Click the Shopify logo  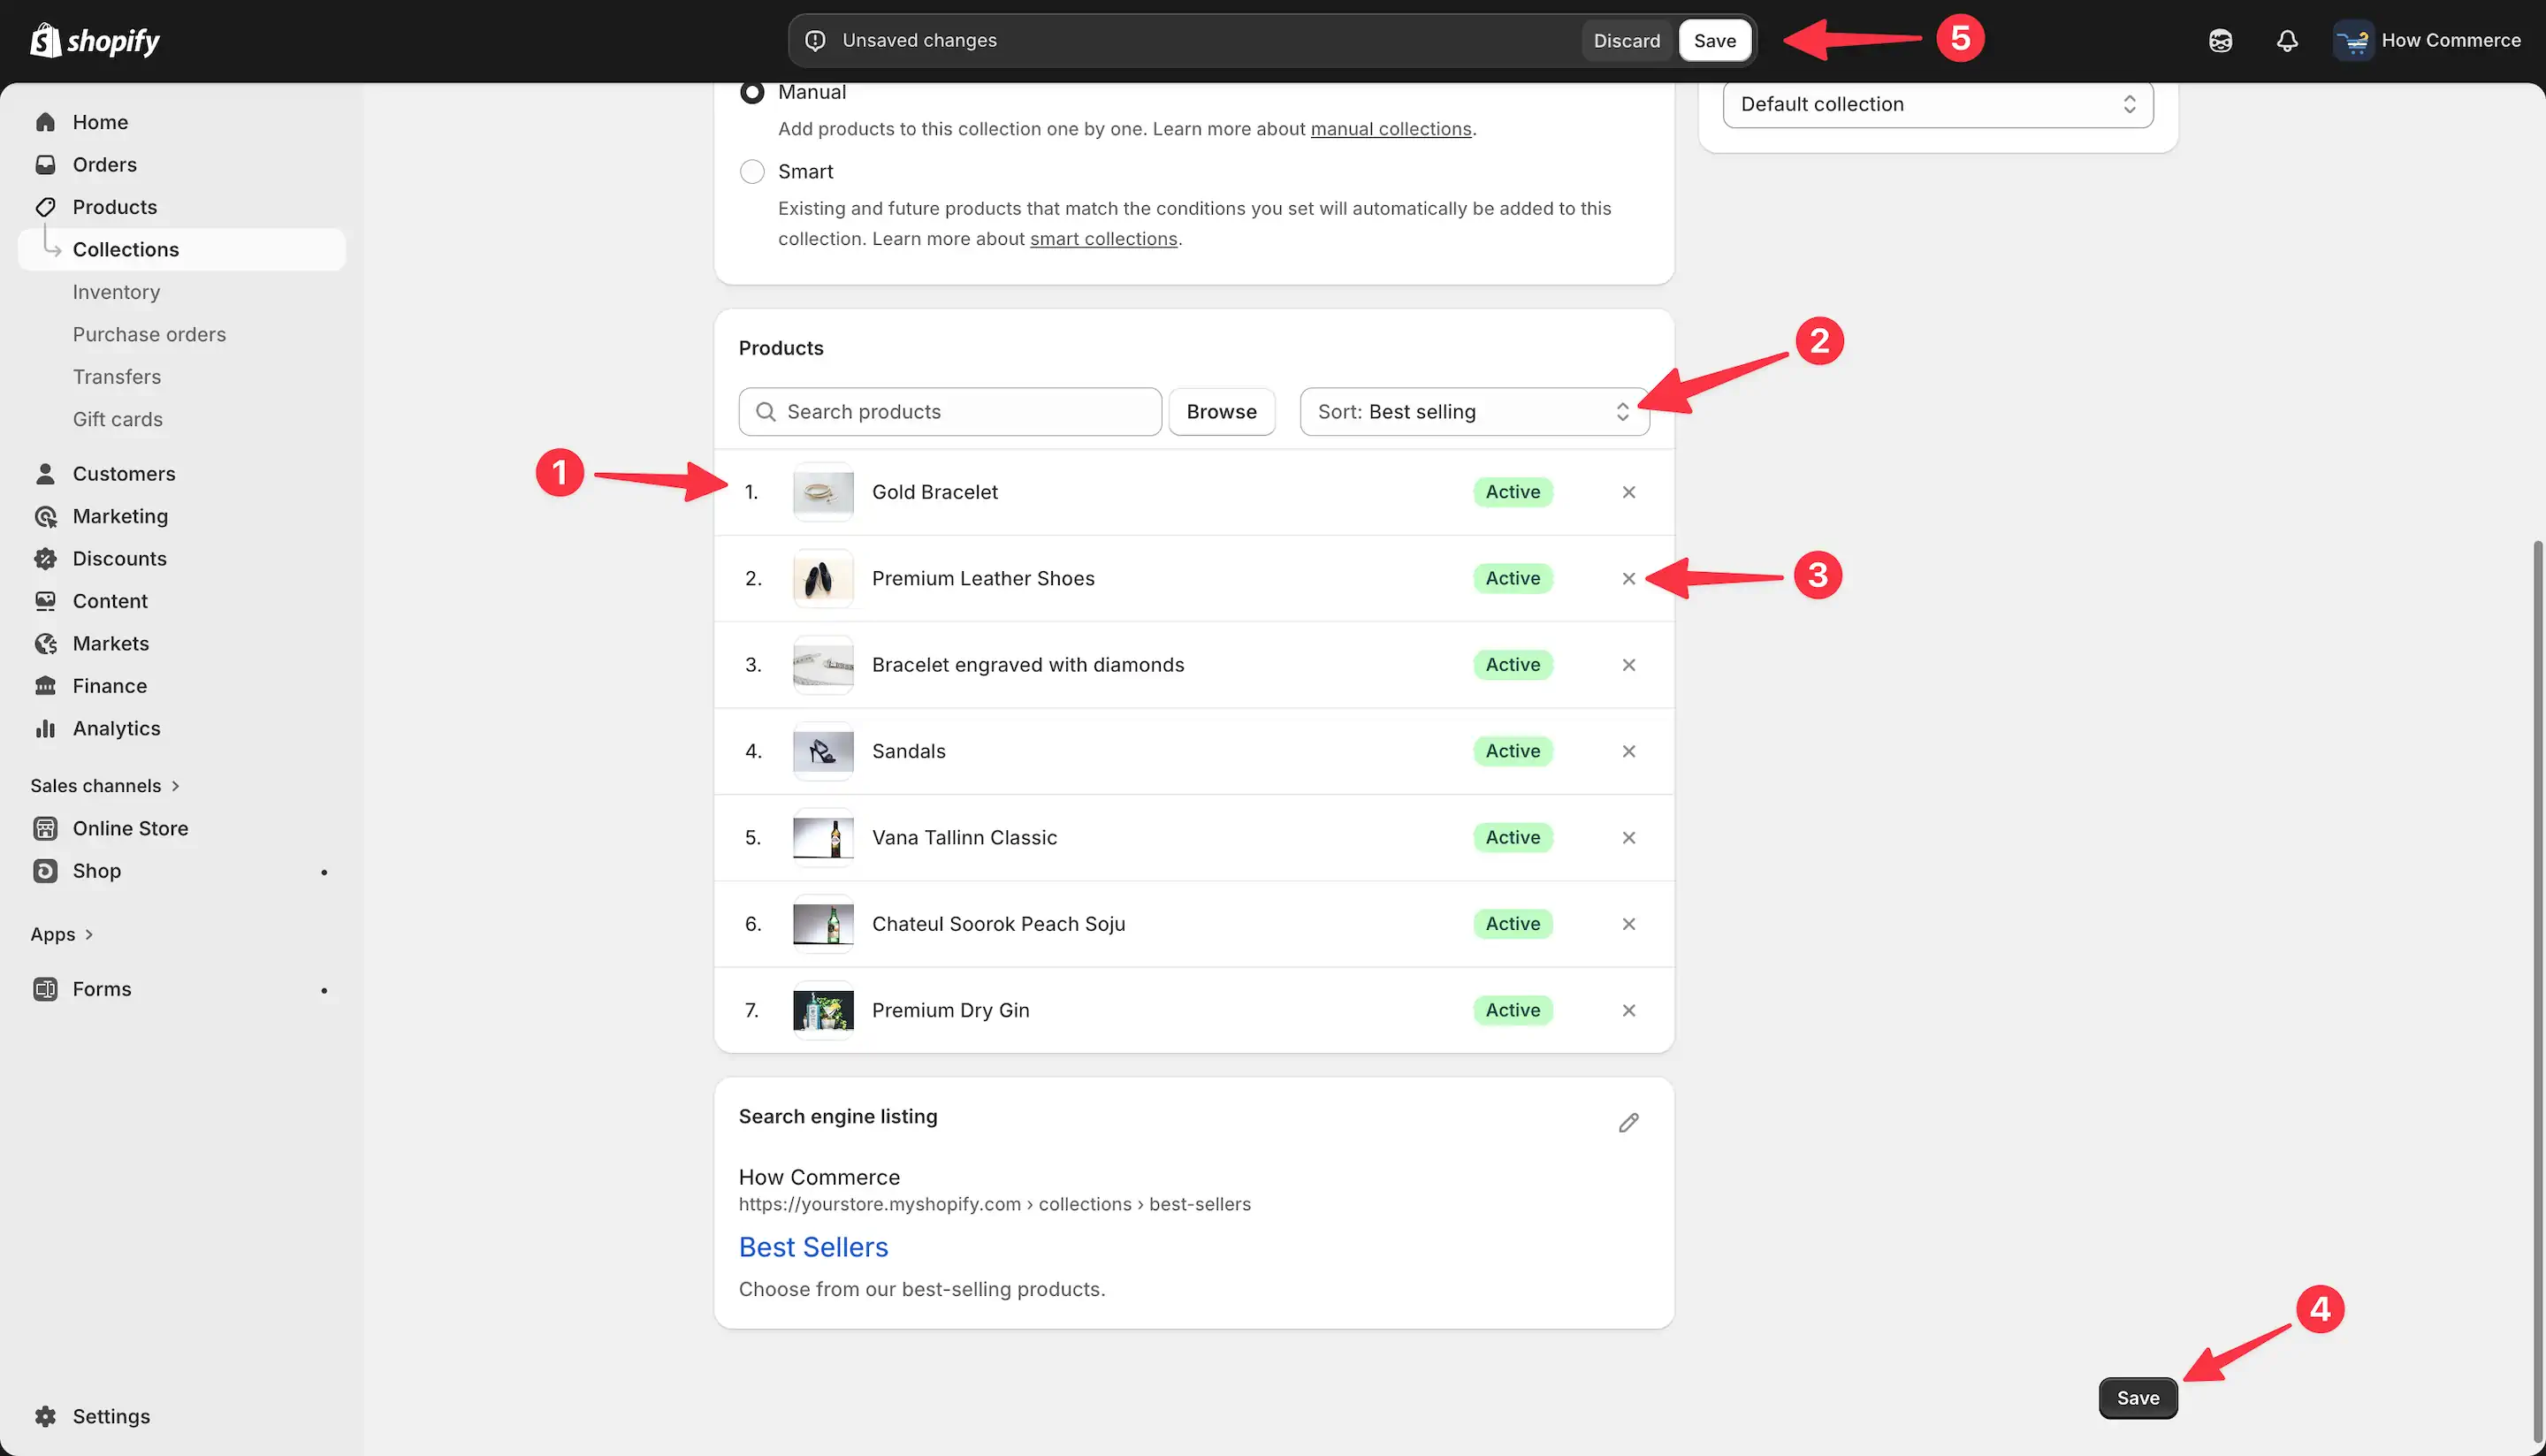[95, 40]
